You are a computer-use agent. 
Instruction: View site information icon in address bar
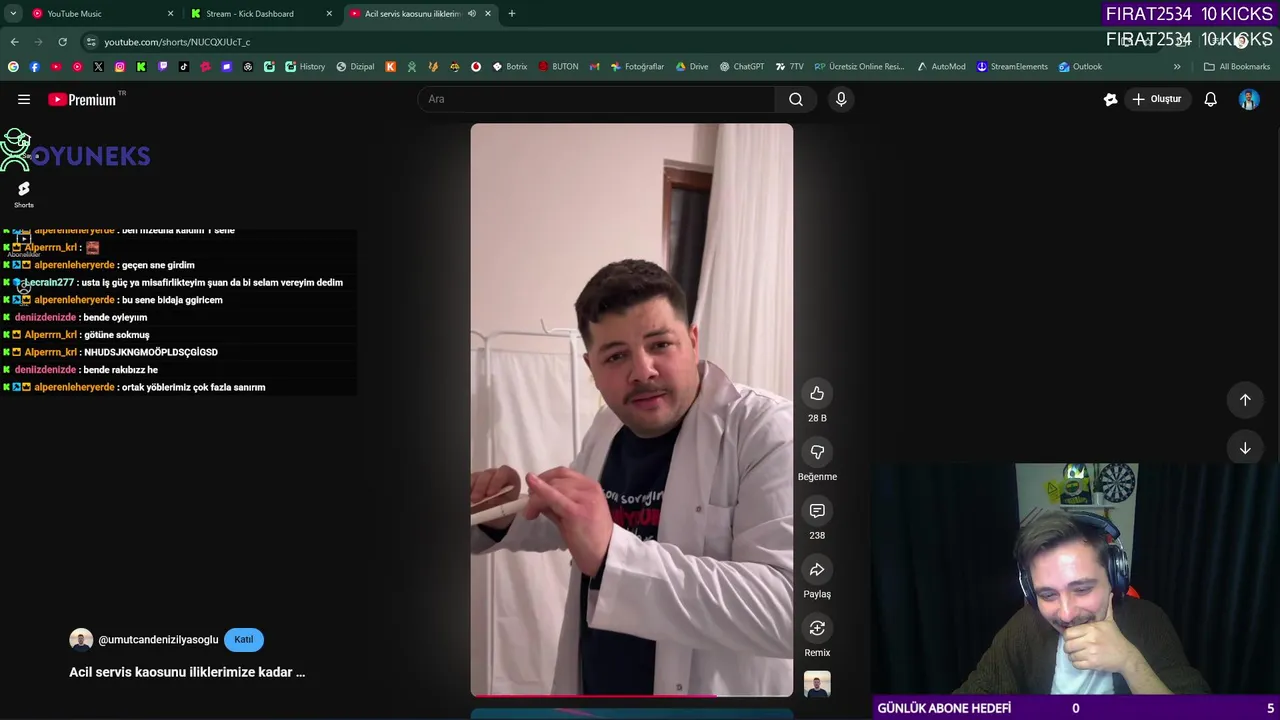[x=91, y=42]
